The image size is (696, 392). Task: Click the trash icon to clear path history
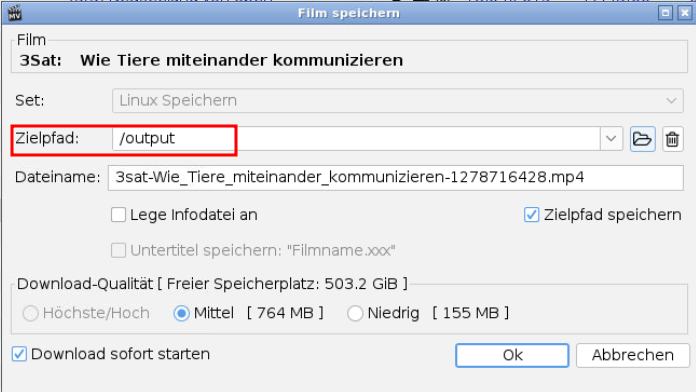pyautogui.click(x=672, y=139)
